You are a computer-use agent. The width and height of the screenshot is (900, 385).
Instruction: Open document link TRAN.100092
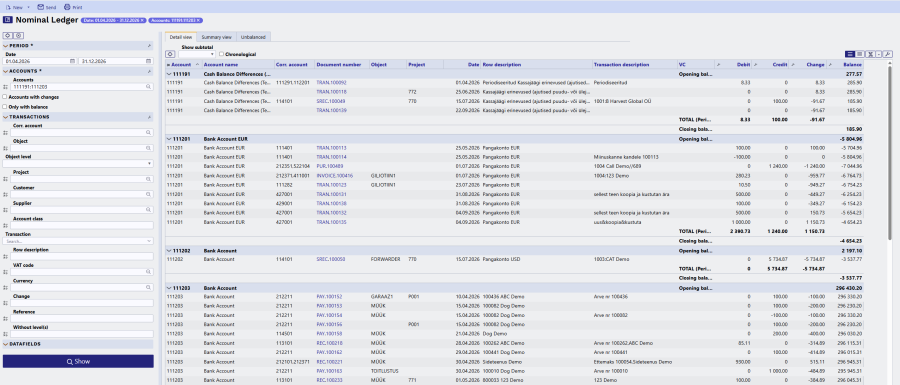pos(331,83)
